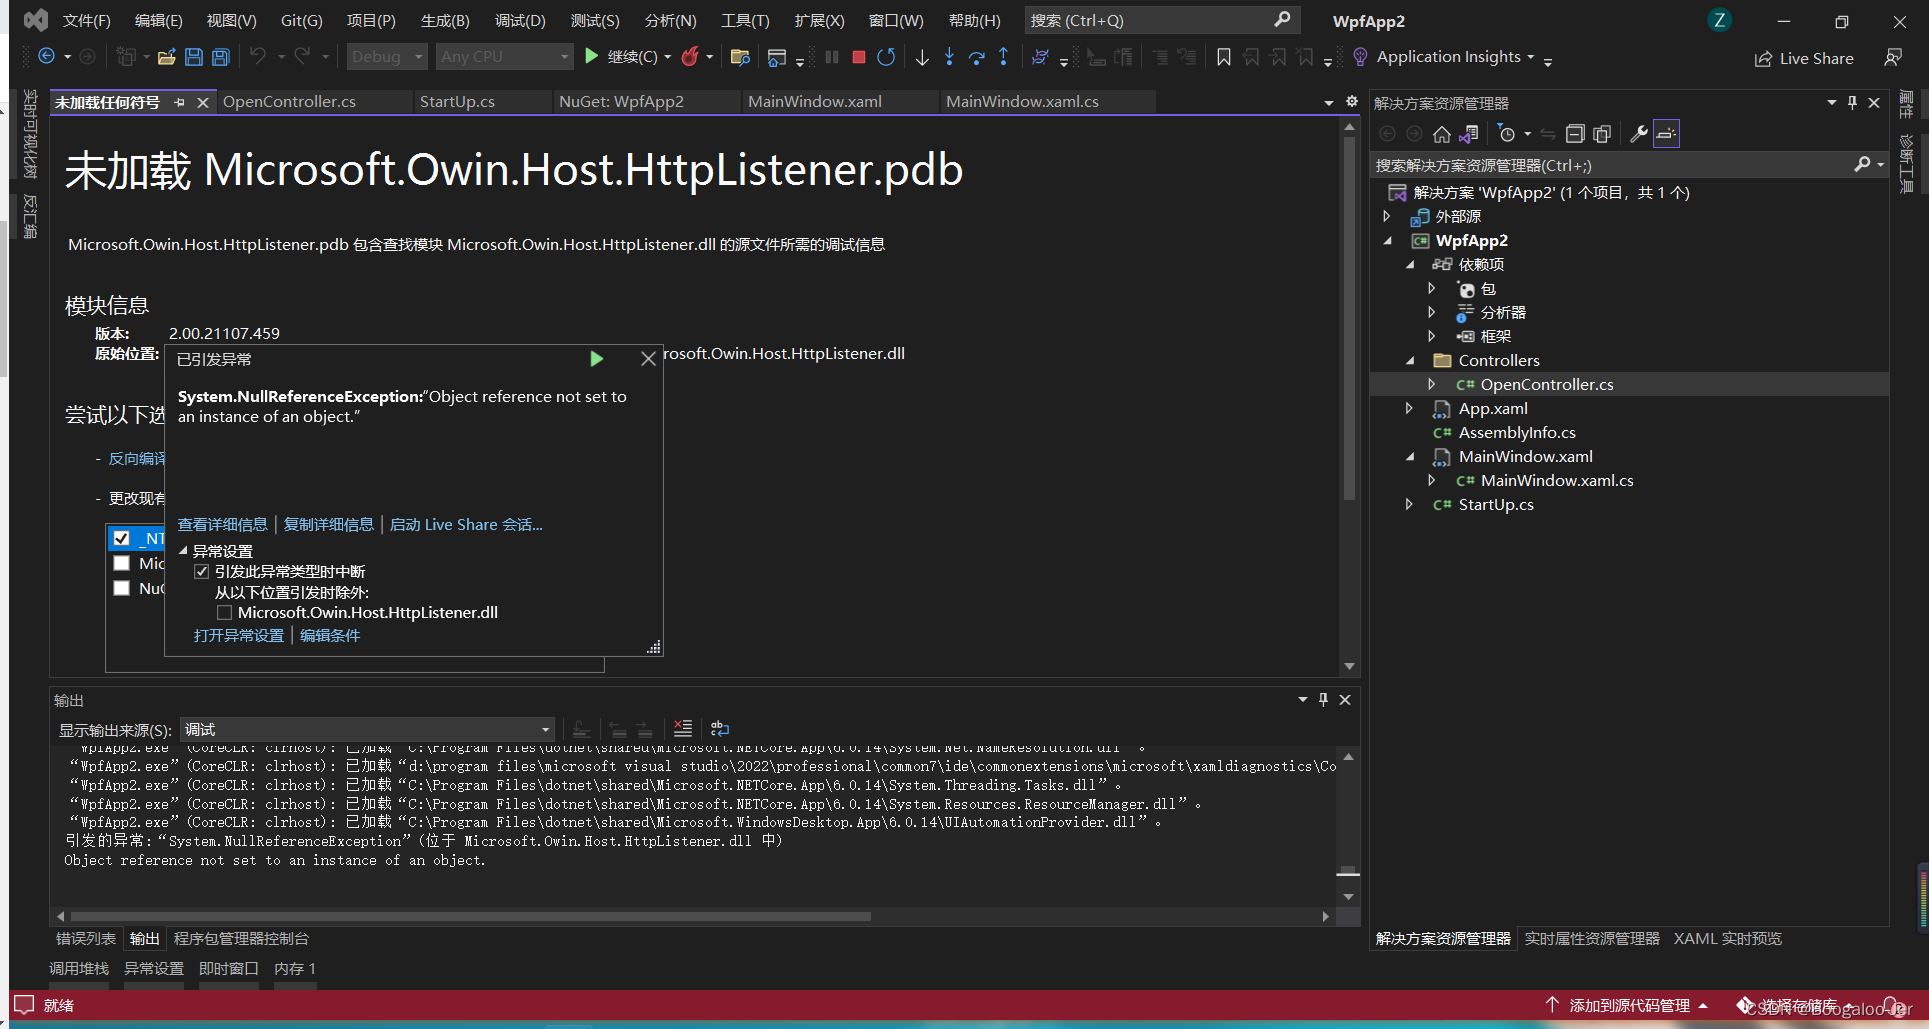The height and width of the screenshot is (1029, 1929).
Task: Click the Hot Reload flame icon
Action: [689, 57]
